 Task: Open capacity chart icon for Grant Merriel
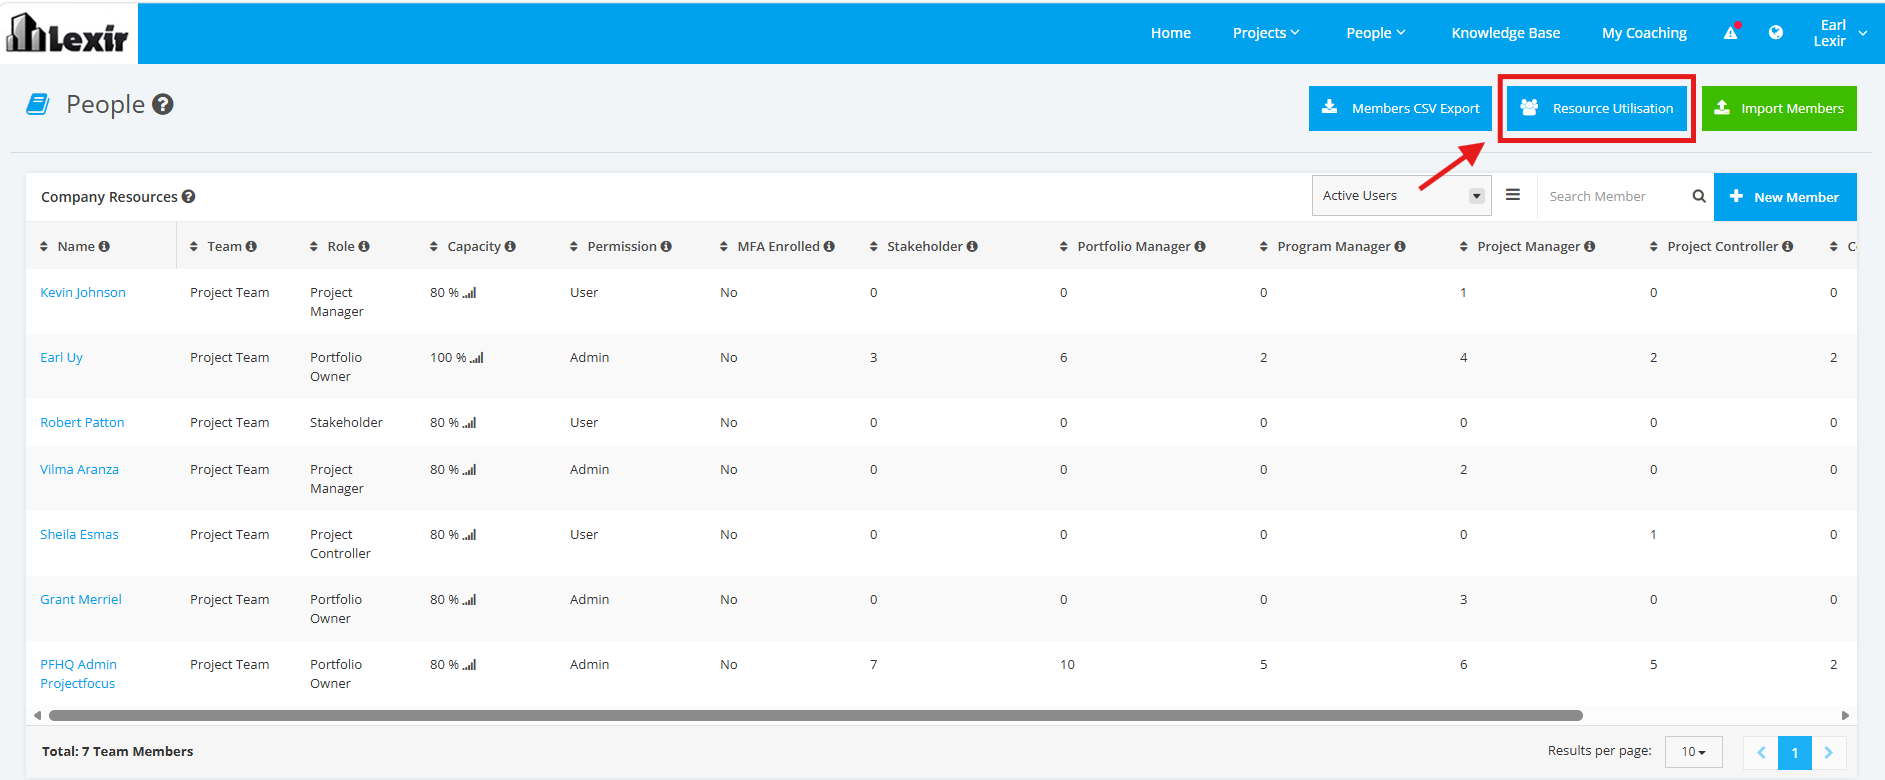469,600
